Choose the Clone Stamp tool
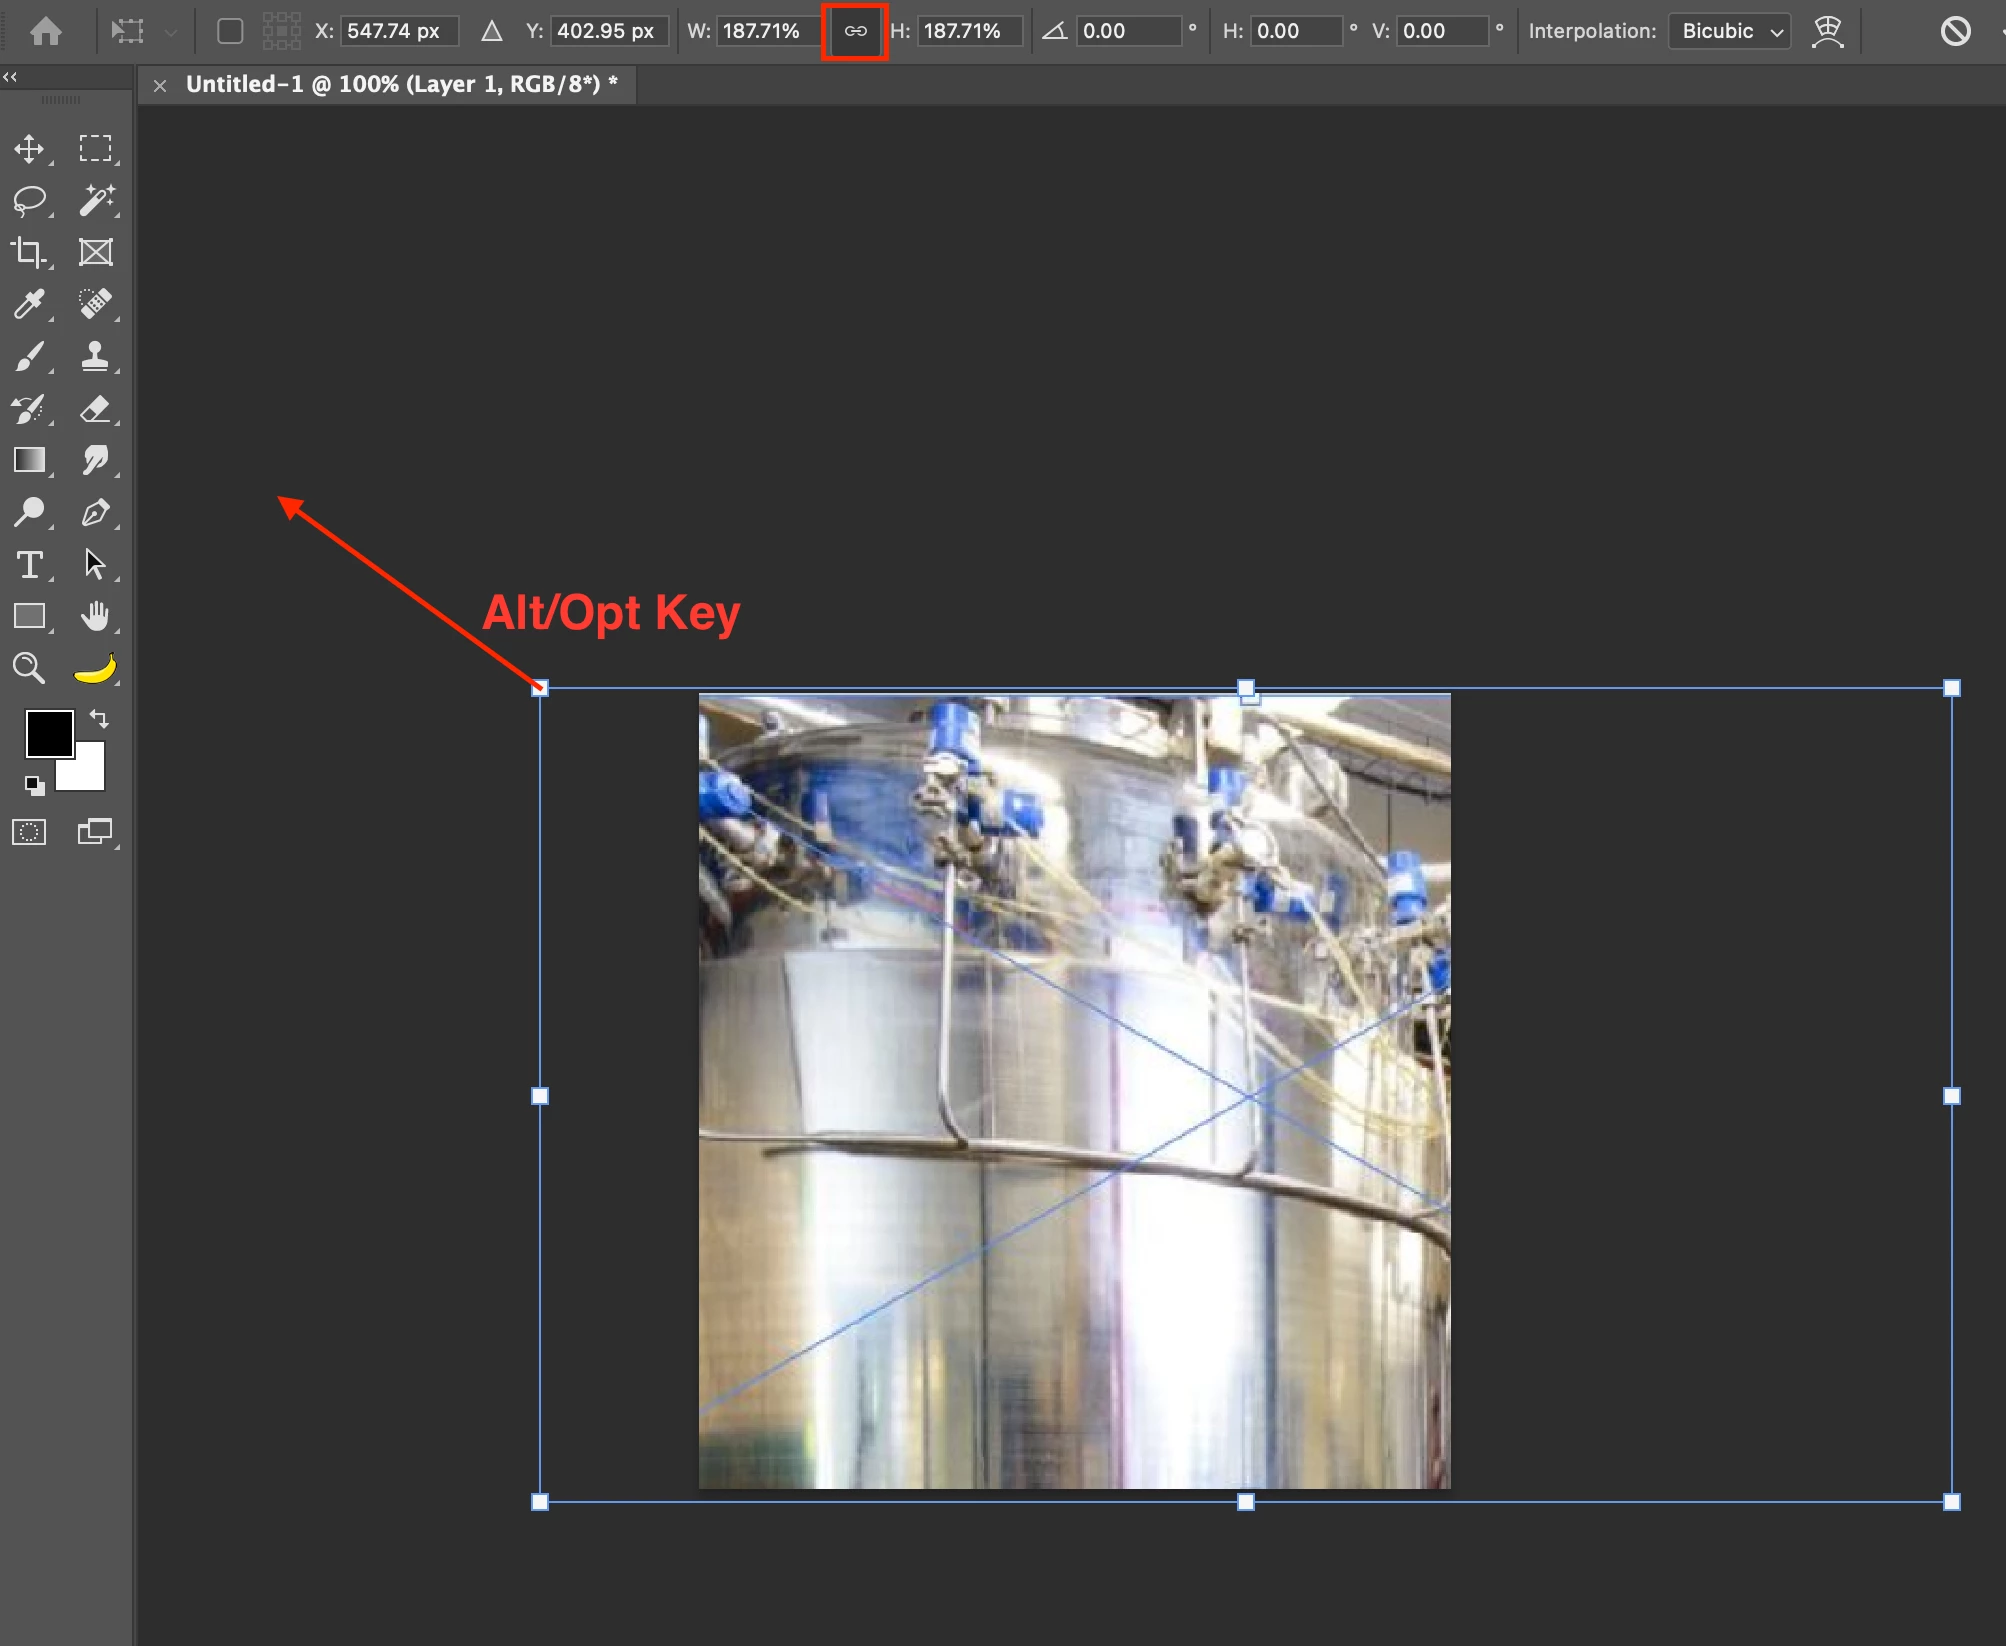This screenshot has height=1646, width=2006. pyautogui.click(x=96, y=356)
